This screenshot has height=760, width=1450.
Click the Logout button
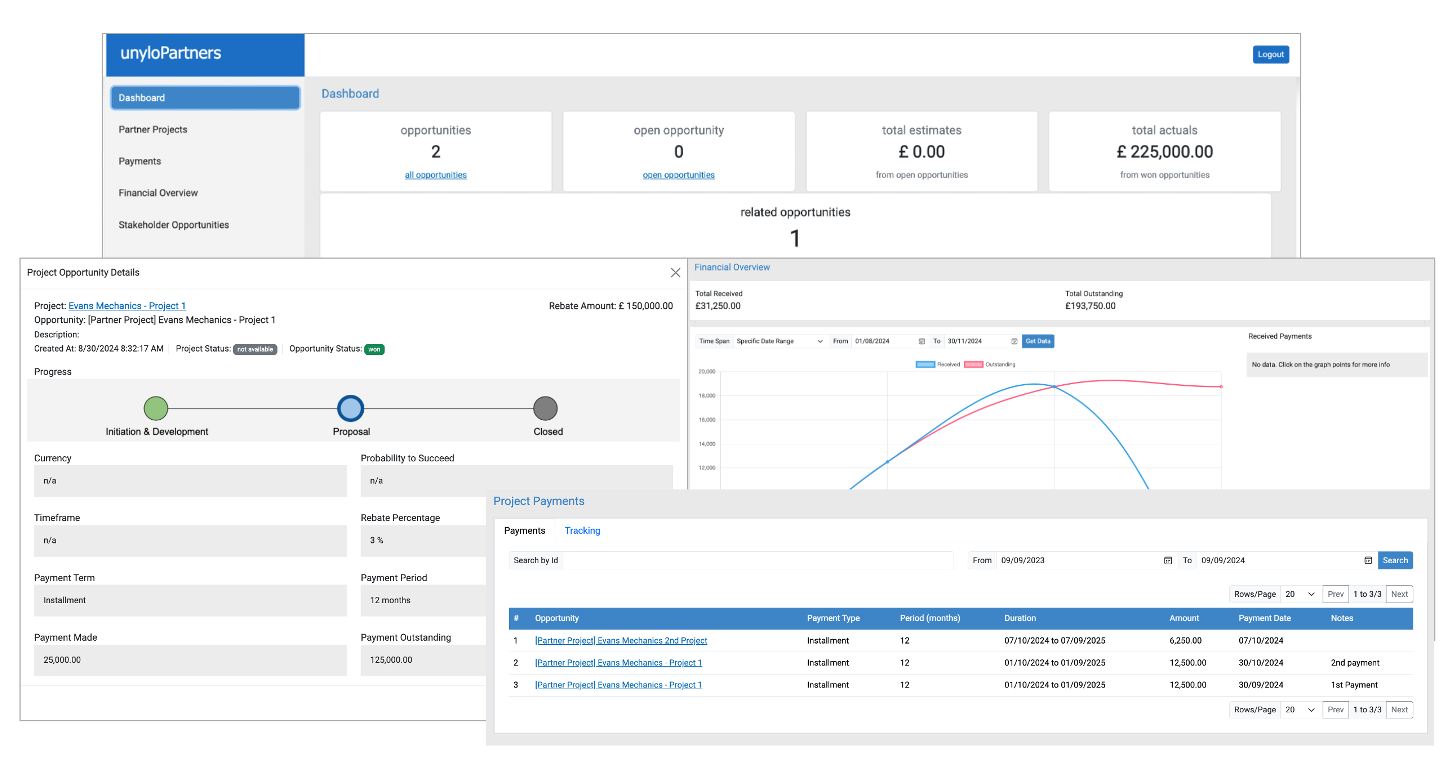1271,54
